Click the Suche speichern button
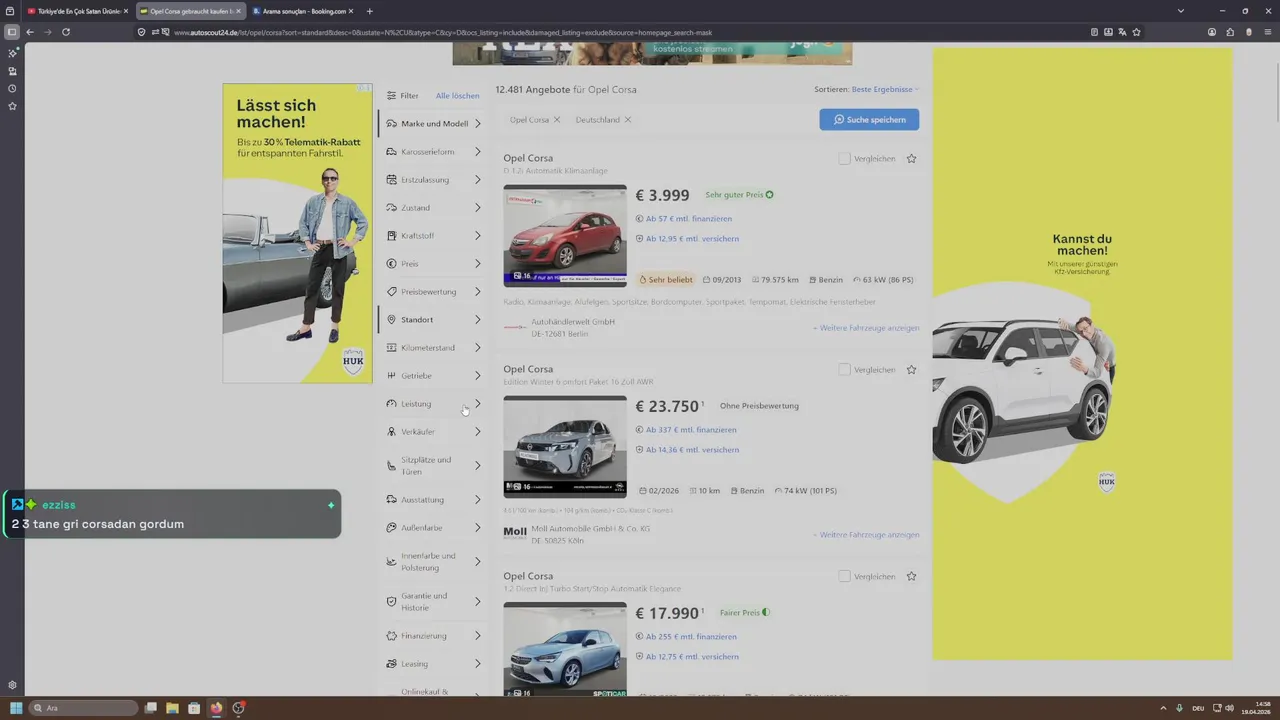Viewport: 1280px width, 720px height. [869, 120]
